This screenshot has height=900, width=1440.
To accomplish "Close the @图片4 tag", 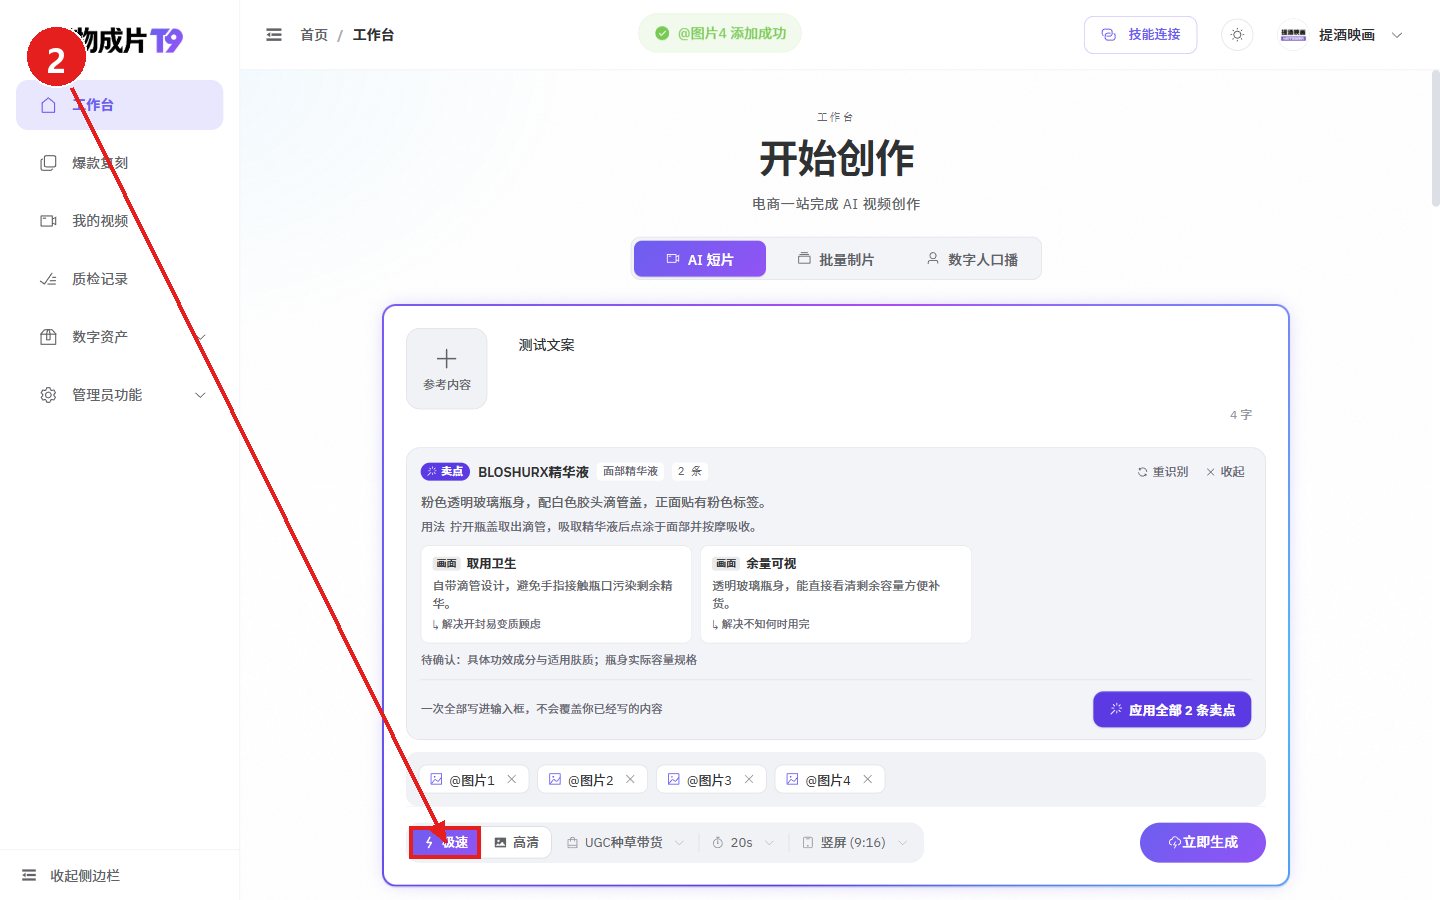I will click(868, 780).
